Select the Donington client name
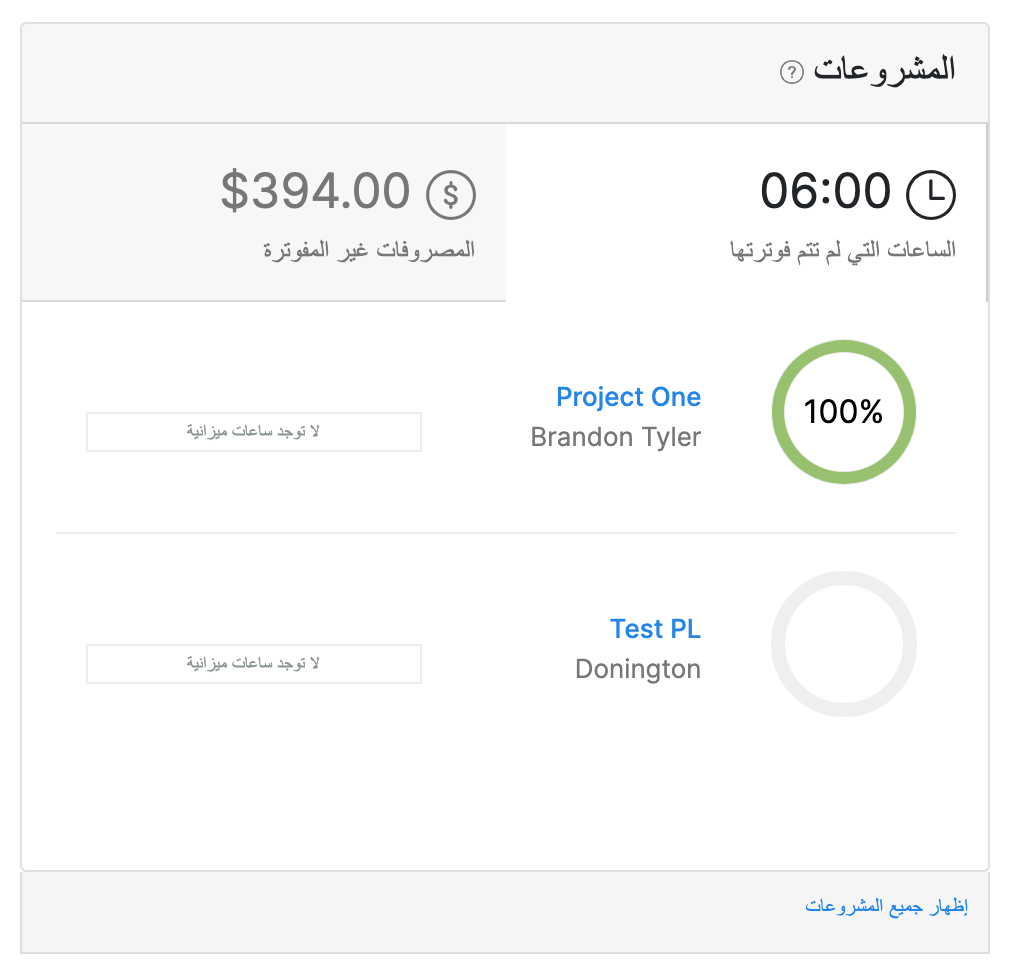The height and width of the screenshot is (974, 1010). (x=638, y=669)
